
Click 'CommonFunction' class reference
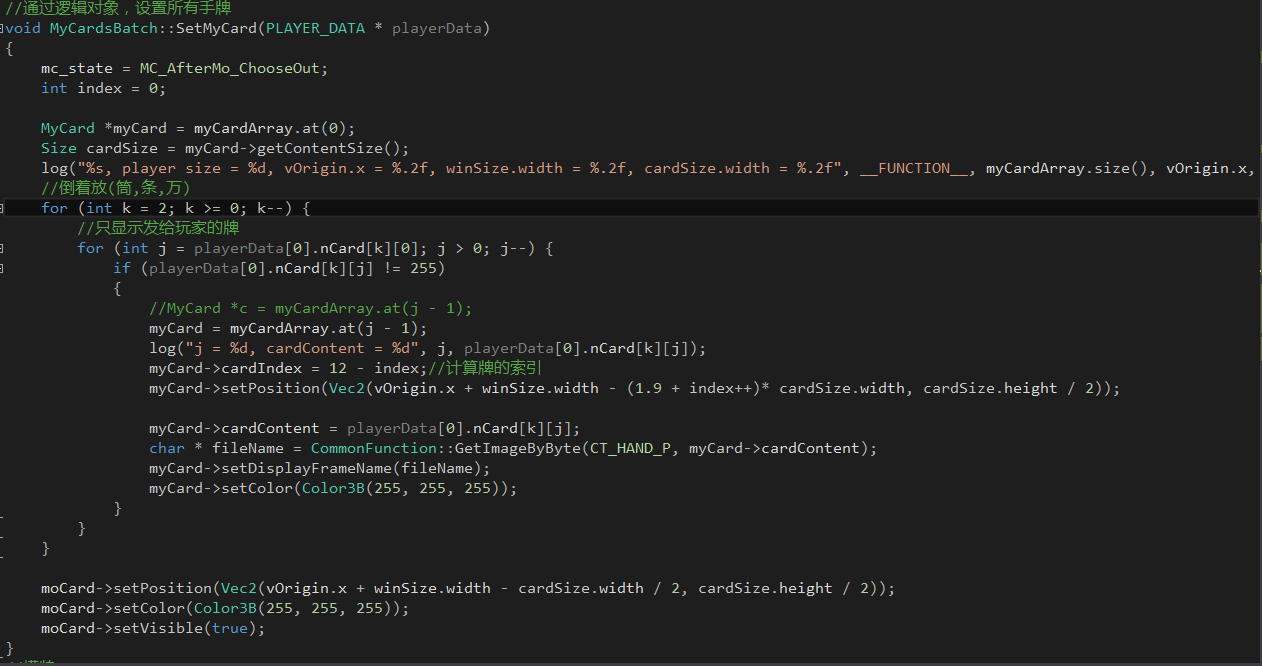point(374,448)
